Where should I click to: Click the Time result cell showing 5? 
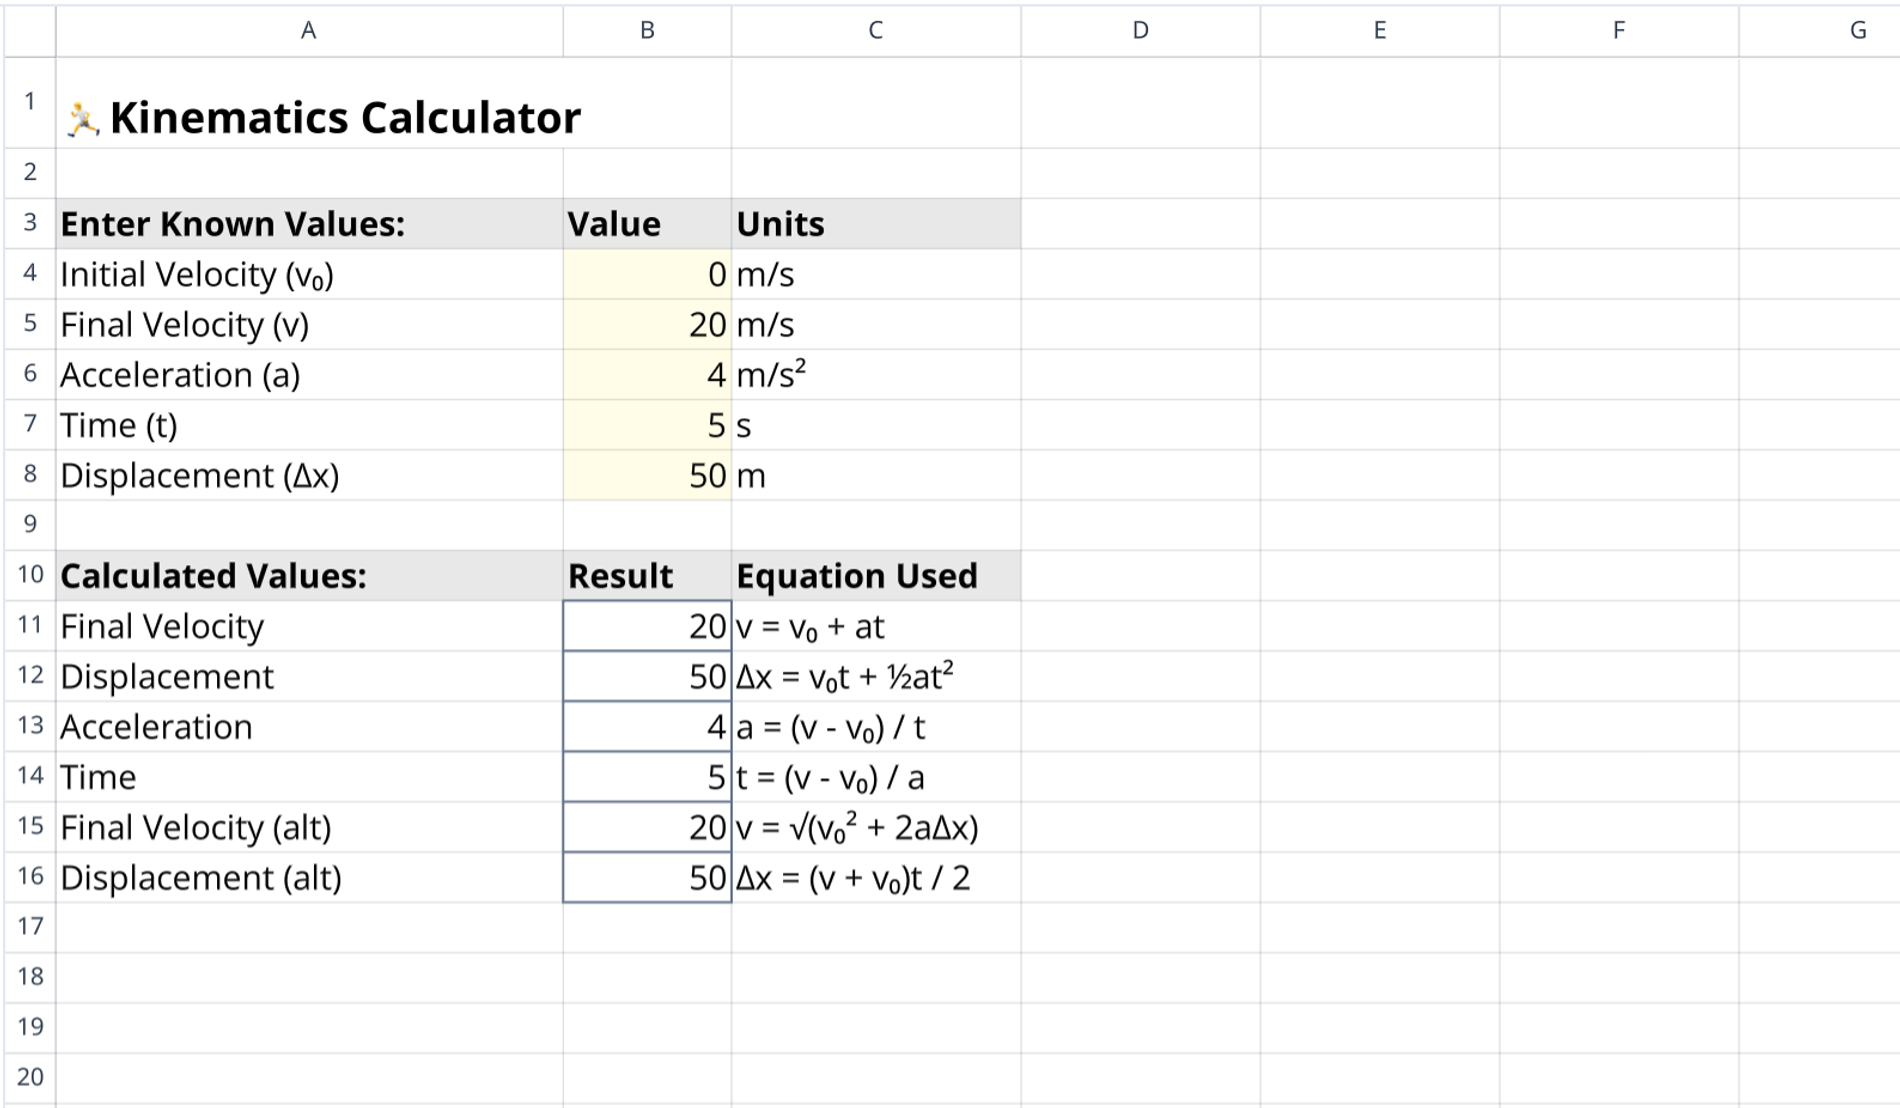click(x=646, y=777)
